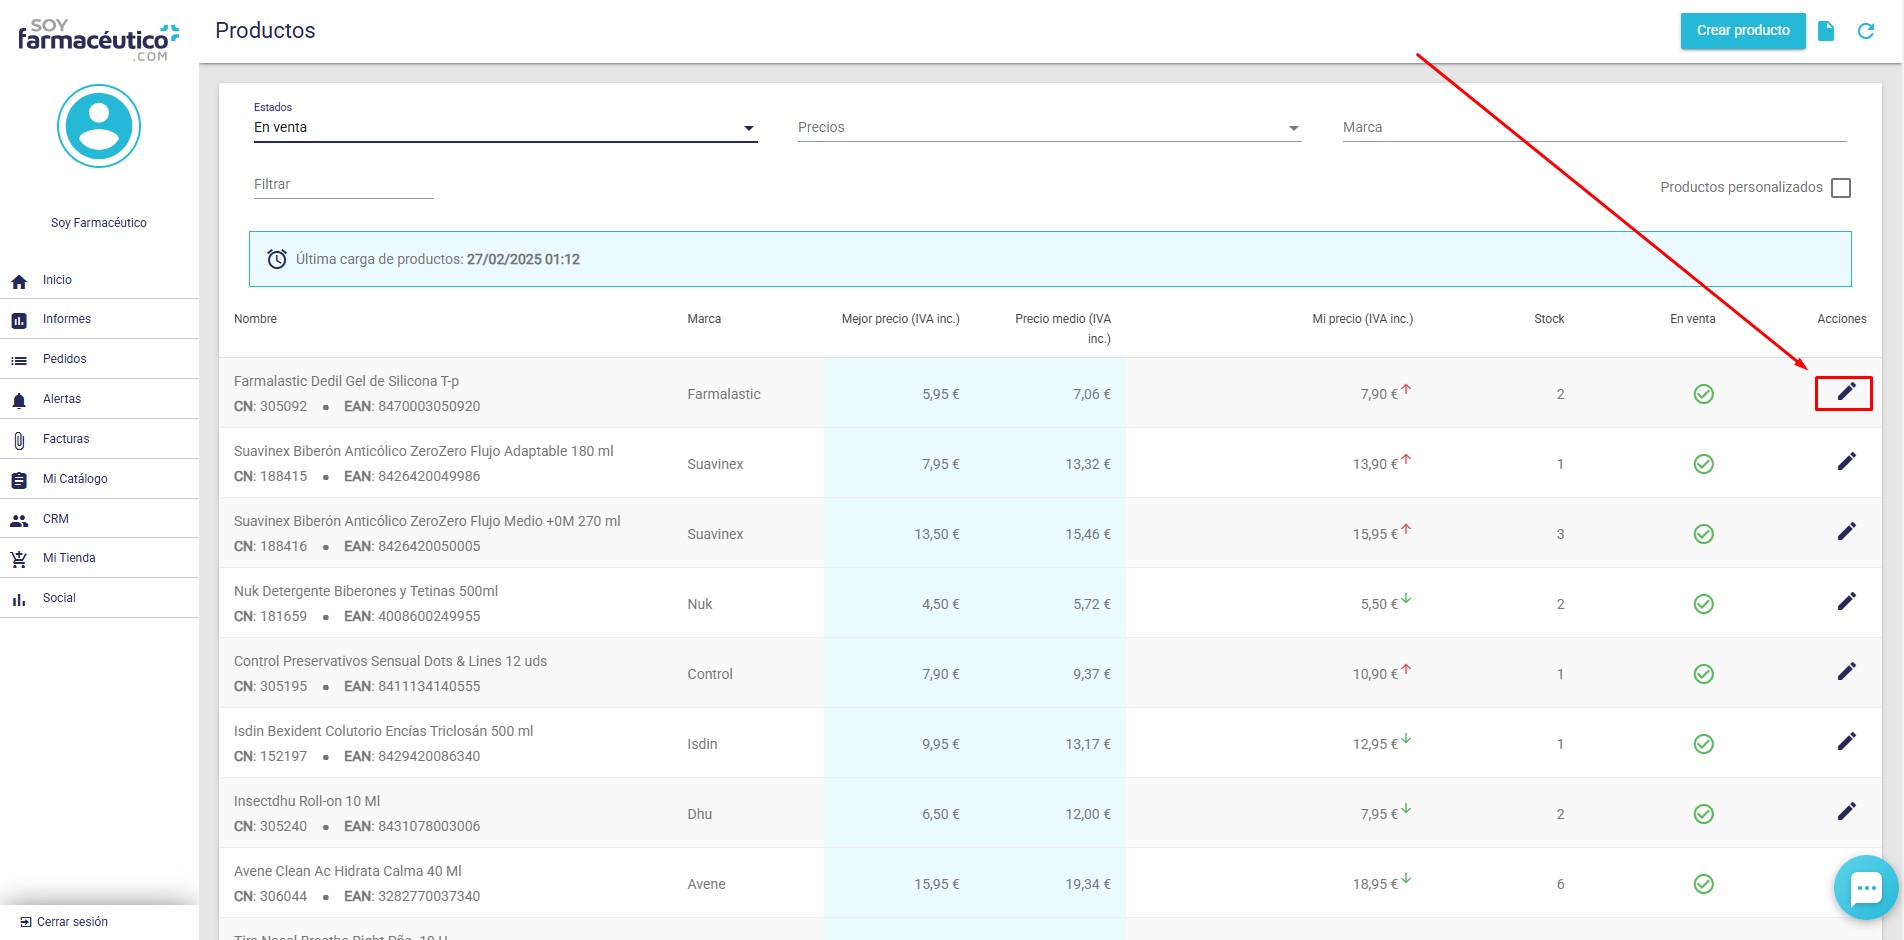Toggle En venta status for Farmalastic Dedil
Viewport: 1904px width, 940px height.
pyautogui.click(x=1704, y=394)
